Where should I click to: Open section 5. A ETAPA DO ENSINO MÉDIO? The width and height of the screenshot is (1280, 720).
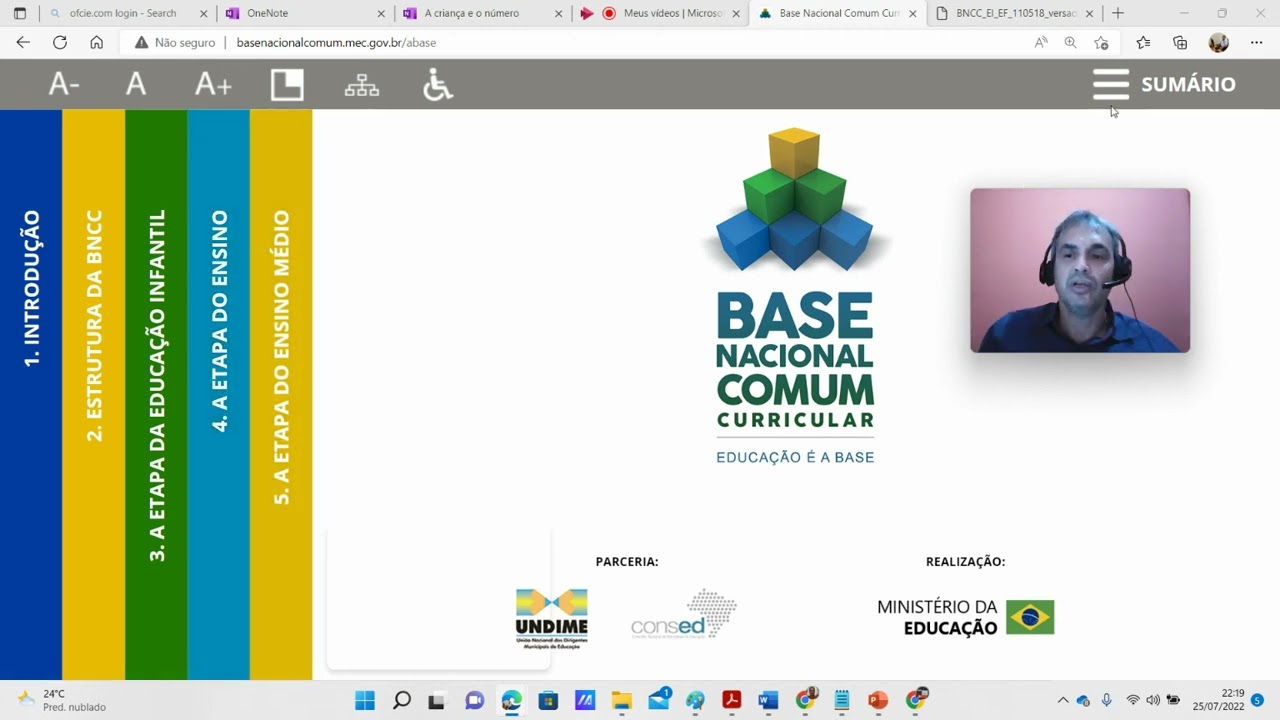pos(281,394)
